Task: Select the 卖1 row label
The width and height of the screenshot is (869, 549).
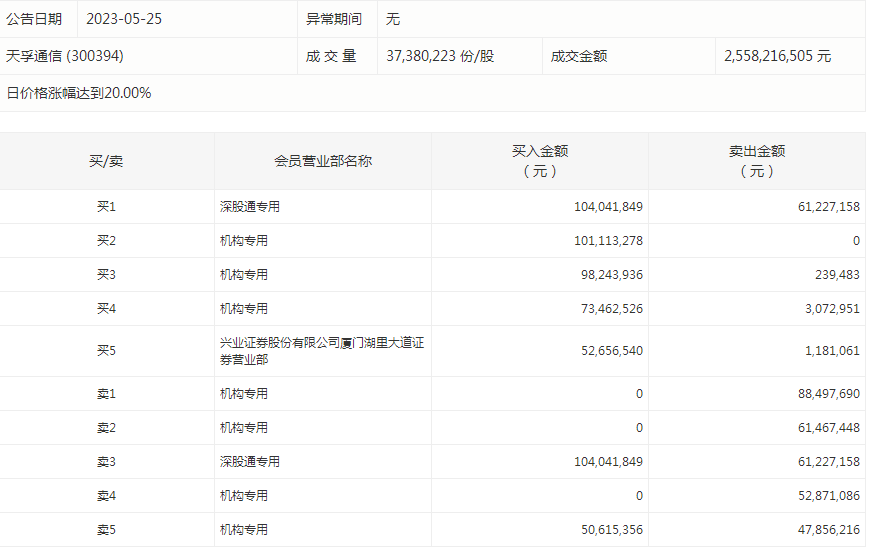Action: coord(106,394)
